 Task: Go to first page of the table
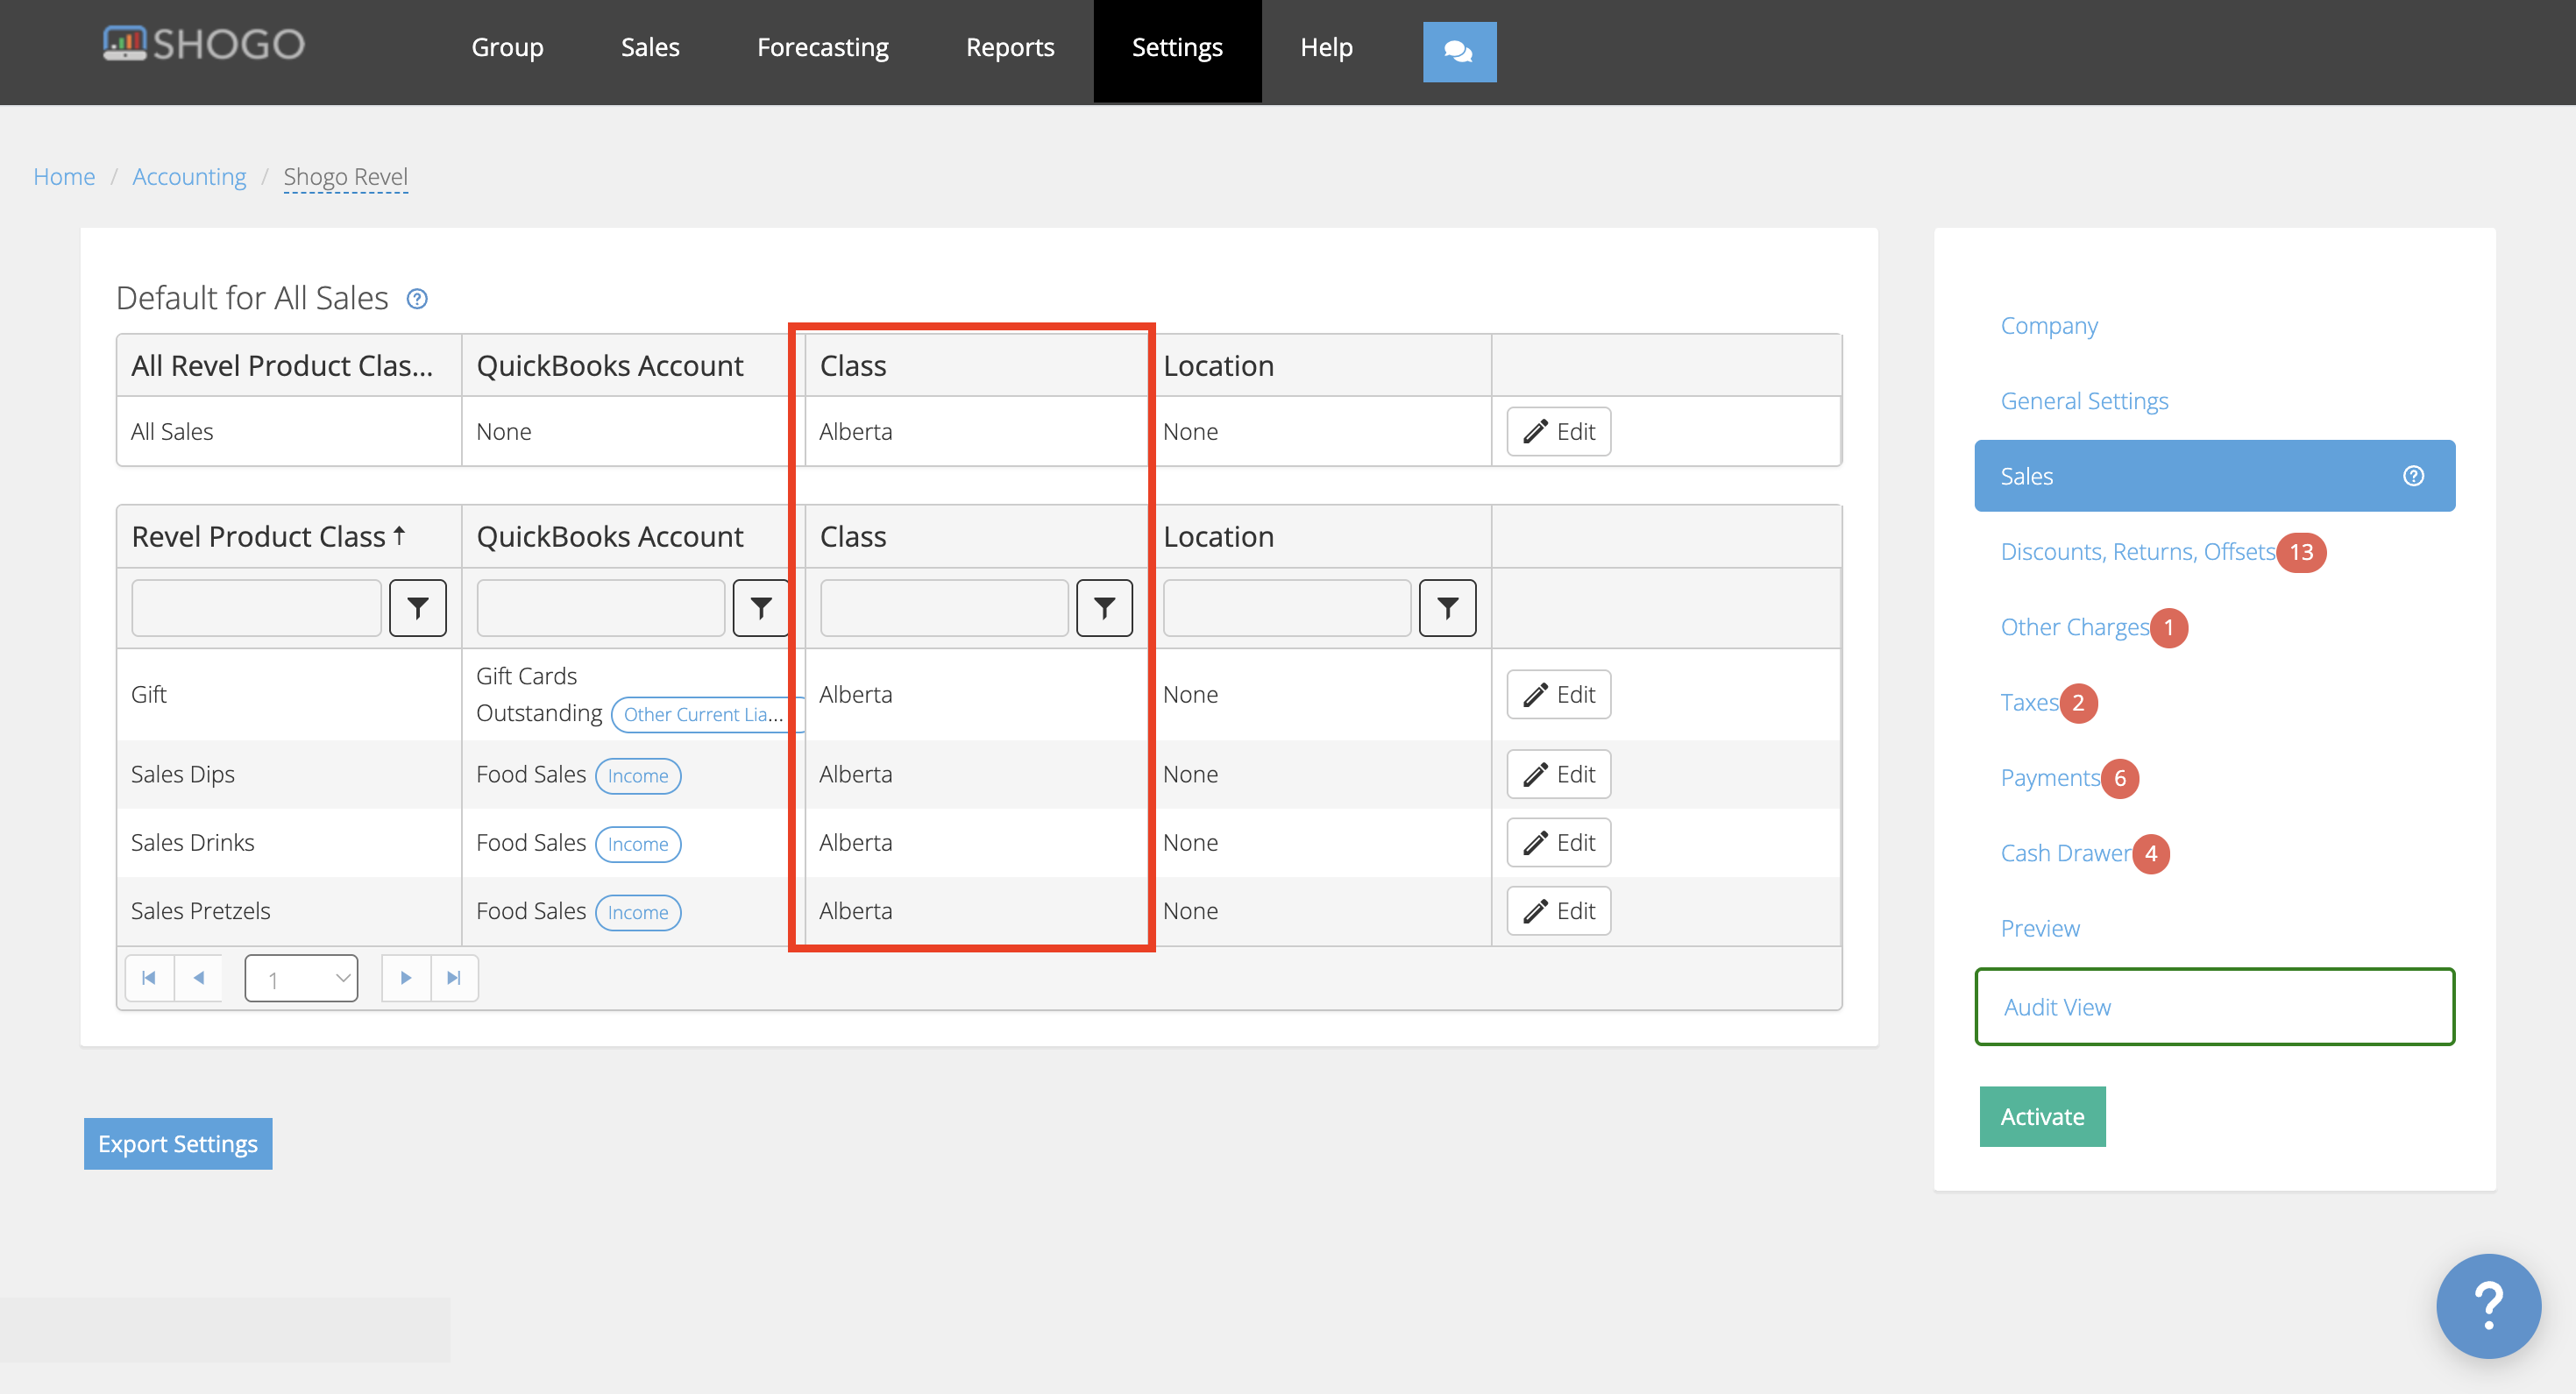[149, 978]
